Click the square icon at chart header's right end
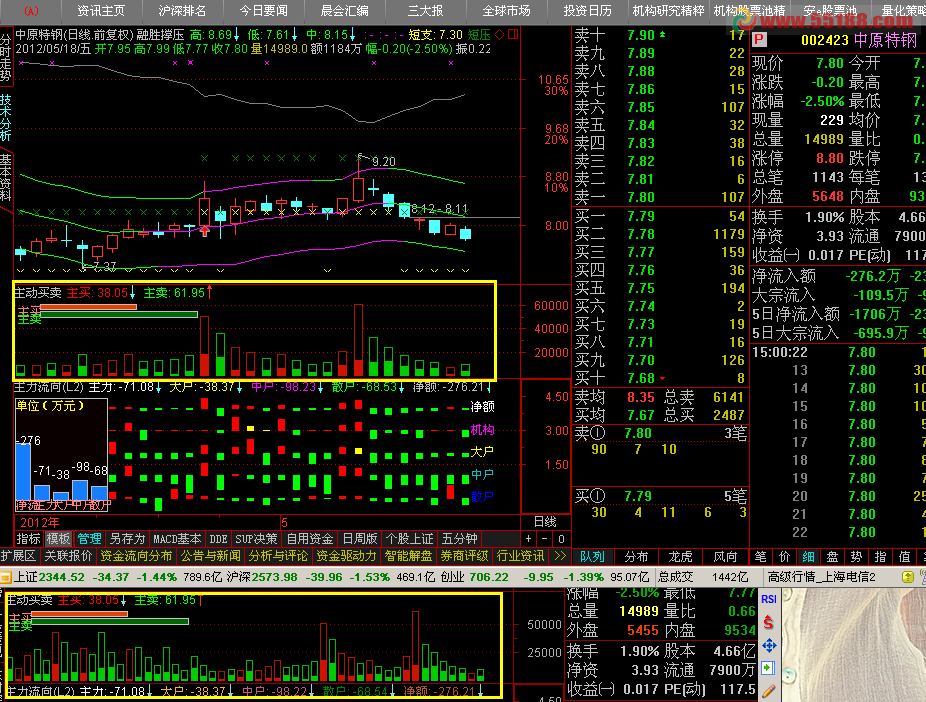This screenshot has width=926, height=702. coord(513,35)
